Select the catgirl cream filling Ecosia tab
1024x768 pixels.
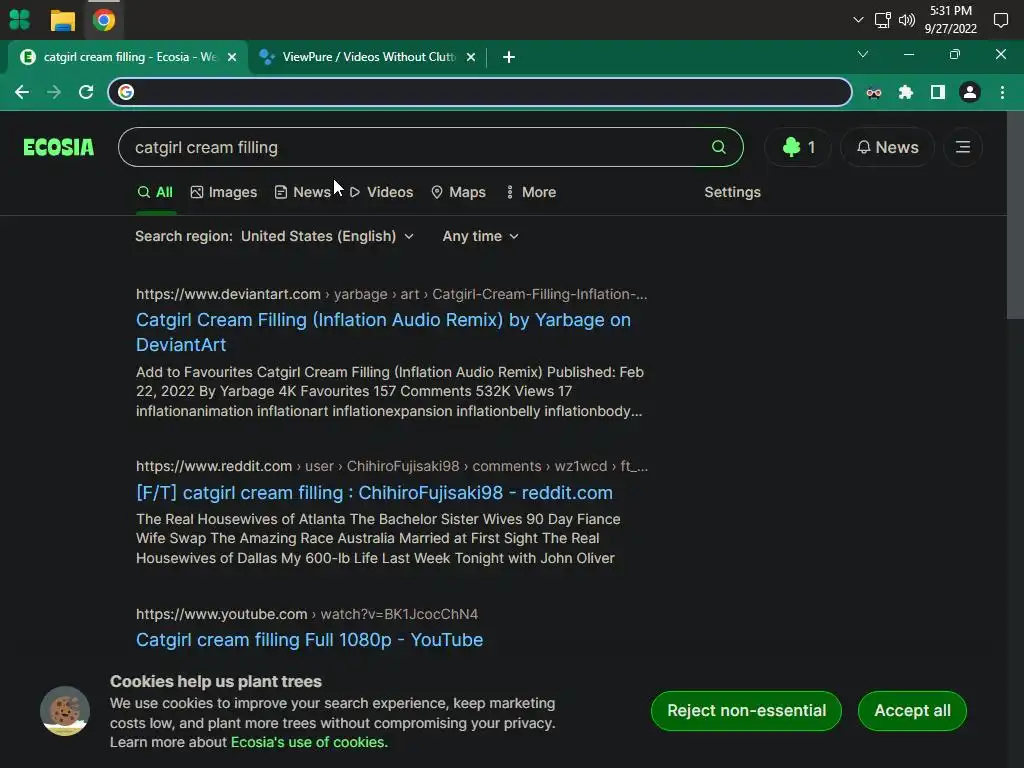(x=127, y=57)
